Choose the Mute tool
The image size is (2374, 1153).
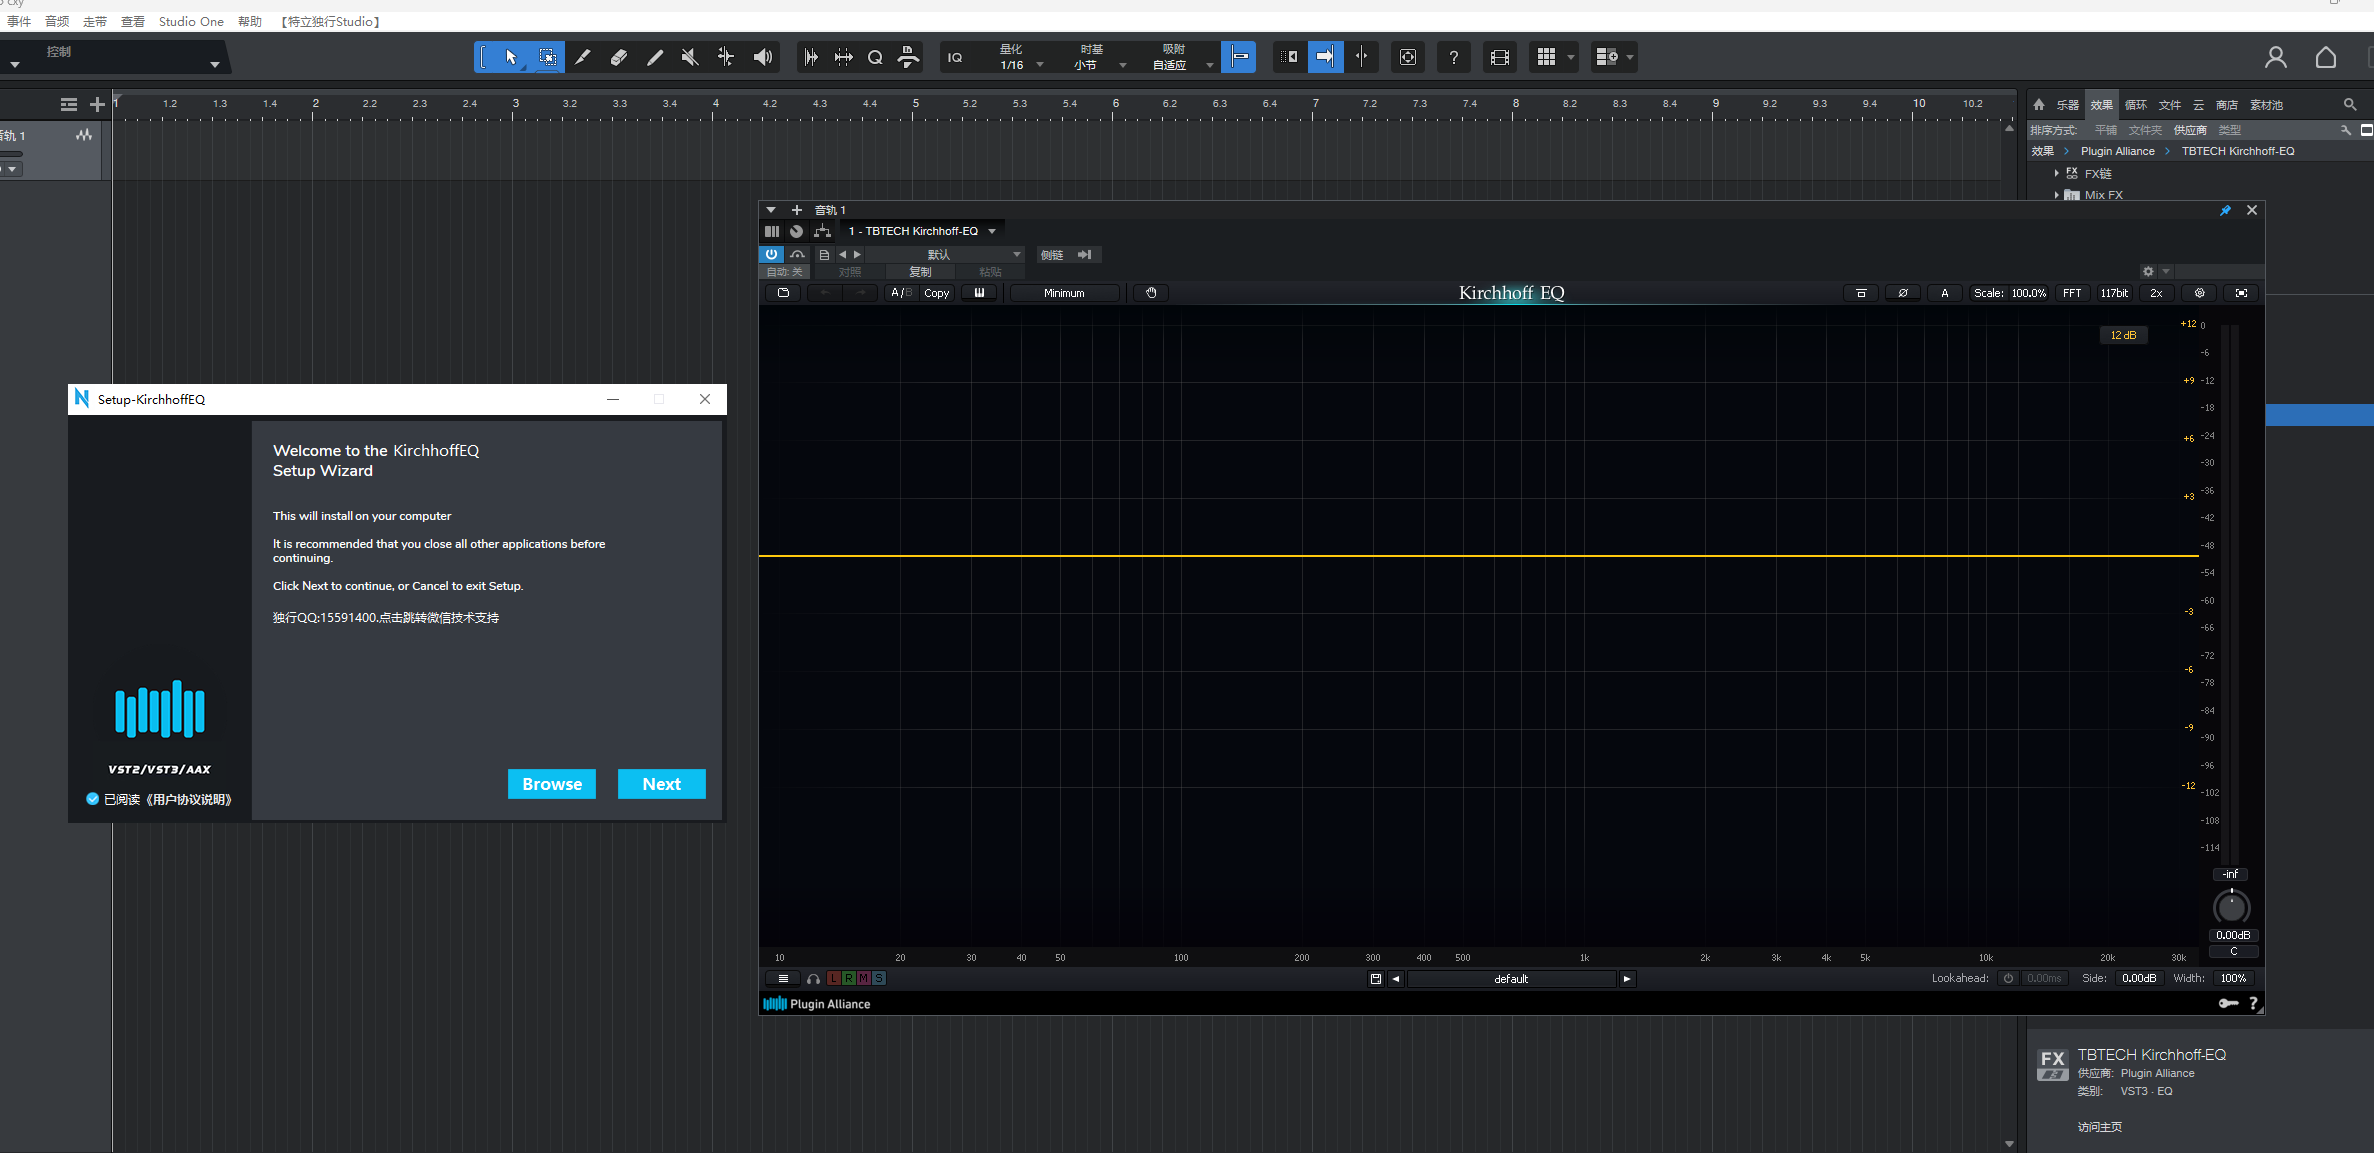(690, 57)
